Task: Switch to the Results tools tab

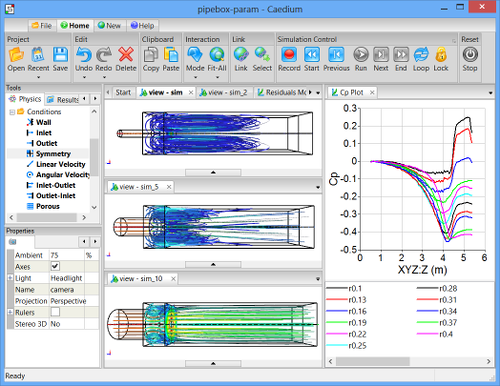Action: 63,100
